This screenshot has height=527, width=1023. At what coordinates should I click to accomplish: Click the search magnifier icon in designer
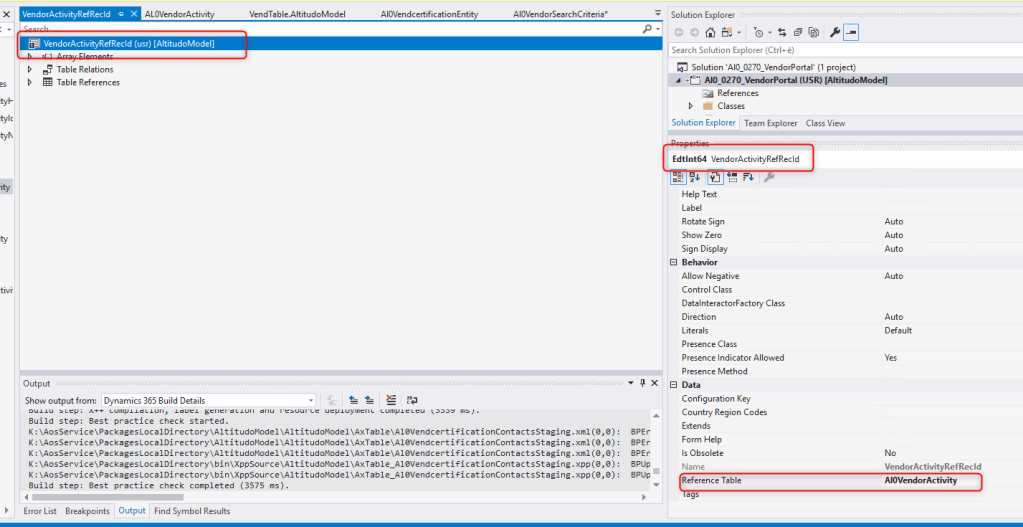[647, 30]
